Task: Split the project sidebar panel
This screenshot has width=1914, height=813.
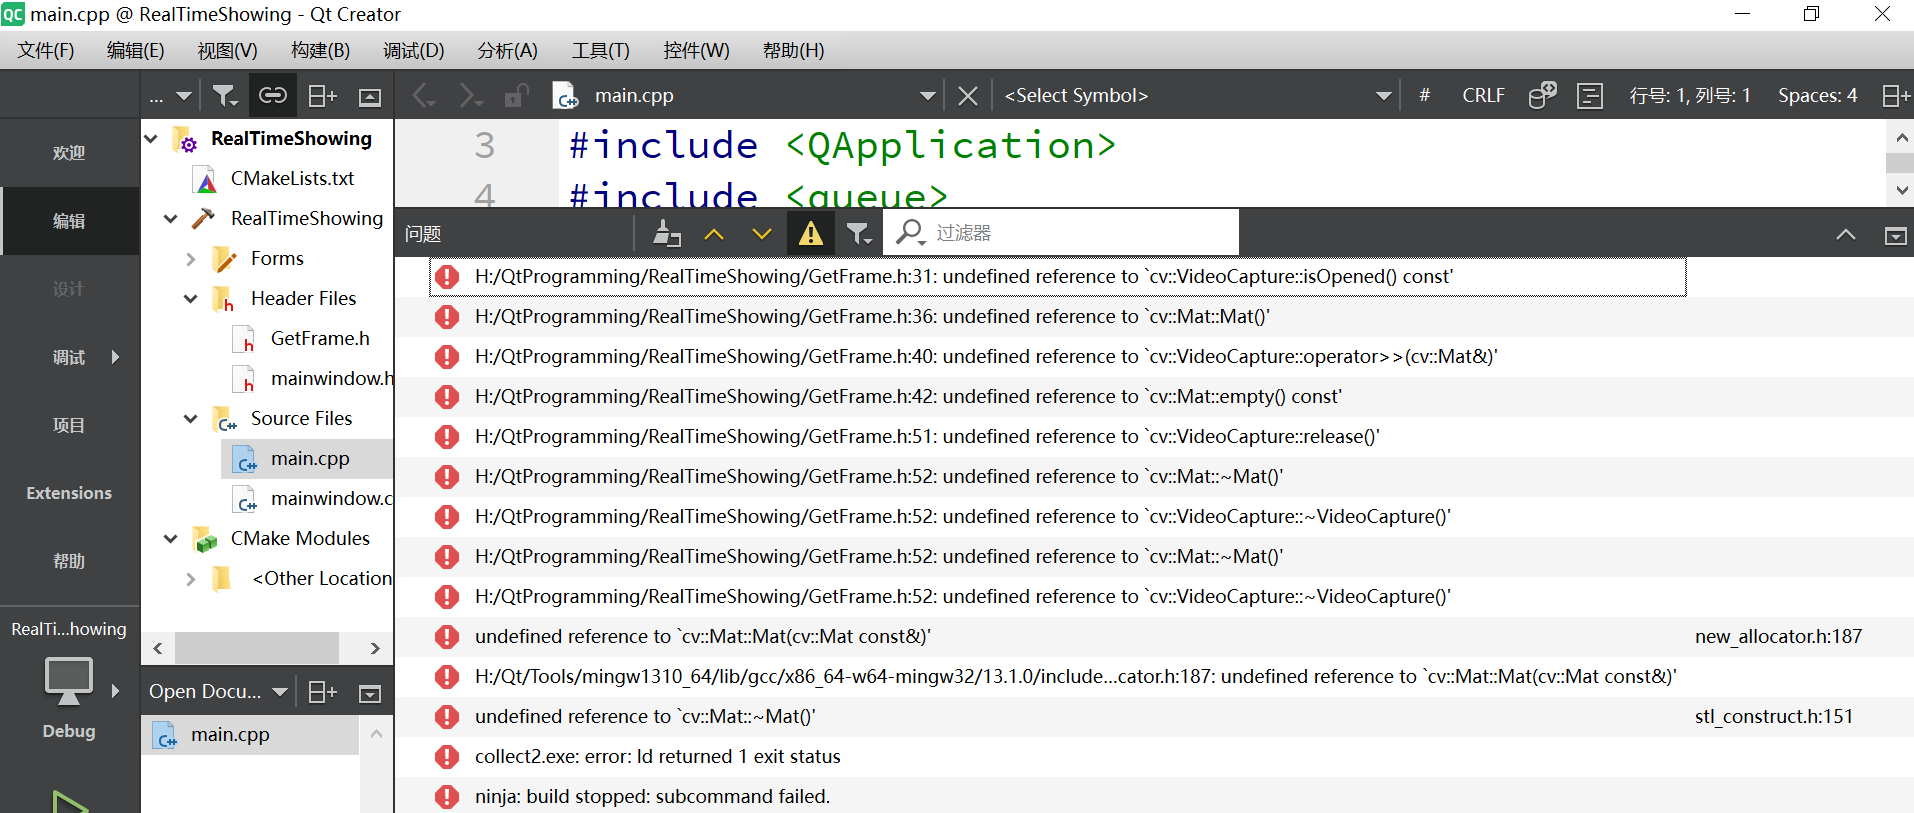Action: (x=322, y=96)
